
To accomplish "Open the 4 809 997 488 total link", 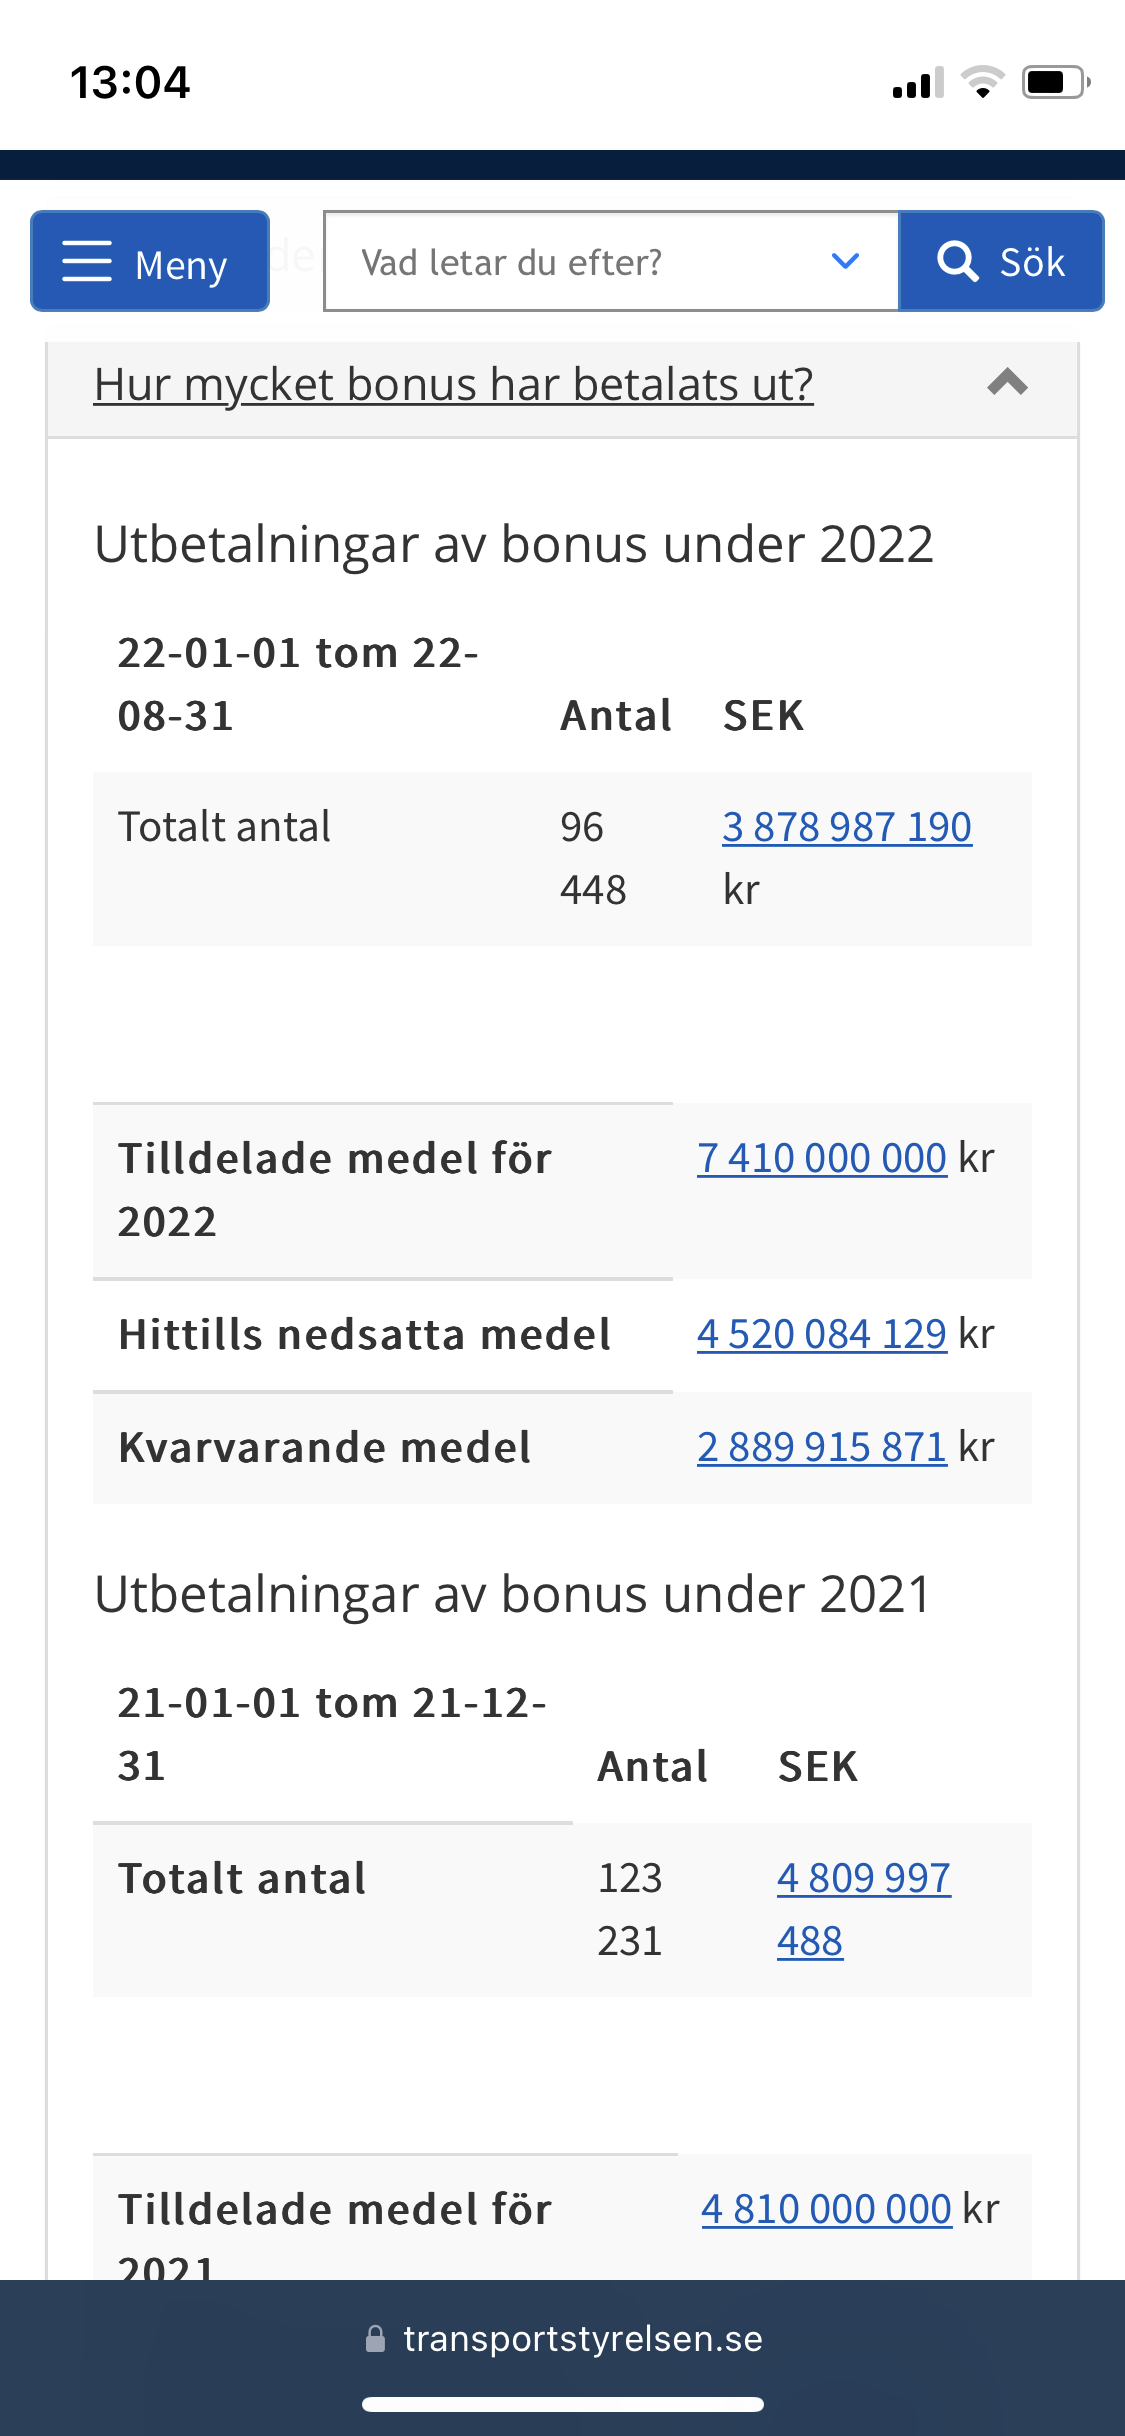I will (863, 1878).
